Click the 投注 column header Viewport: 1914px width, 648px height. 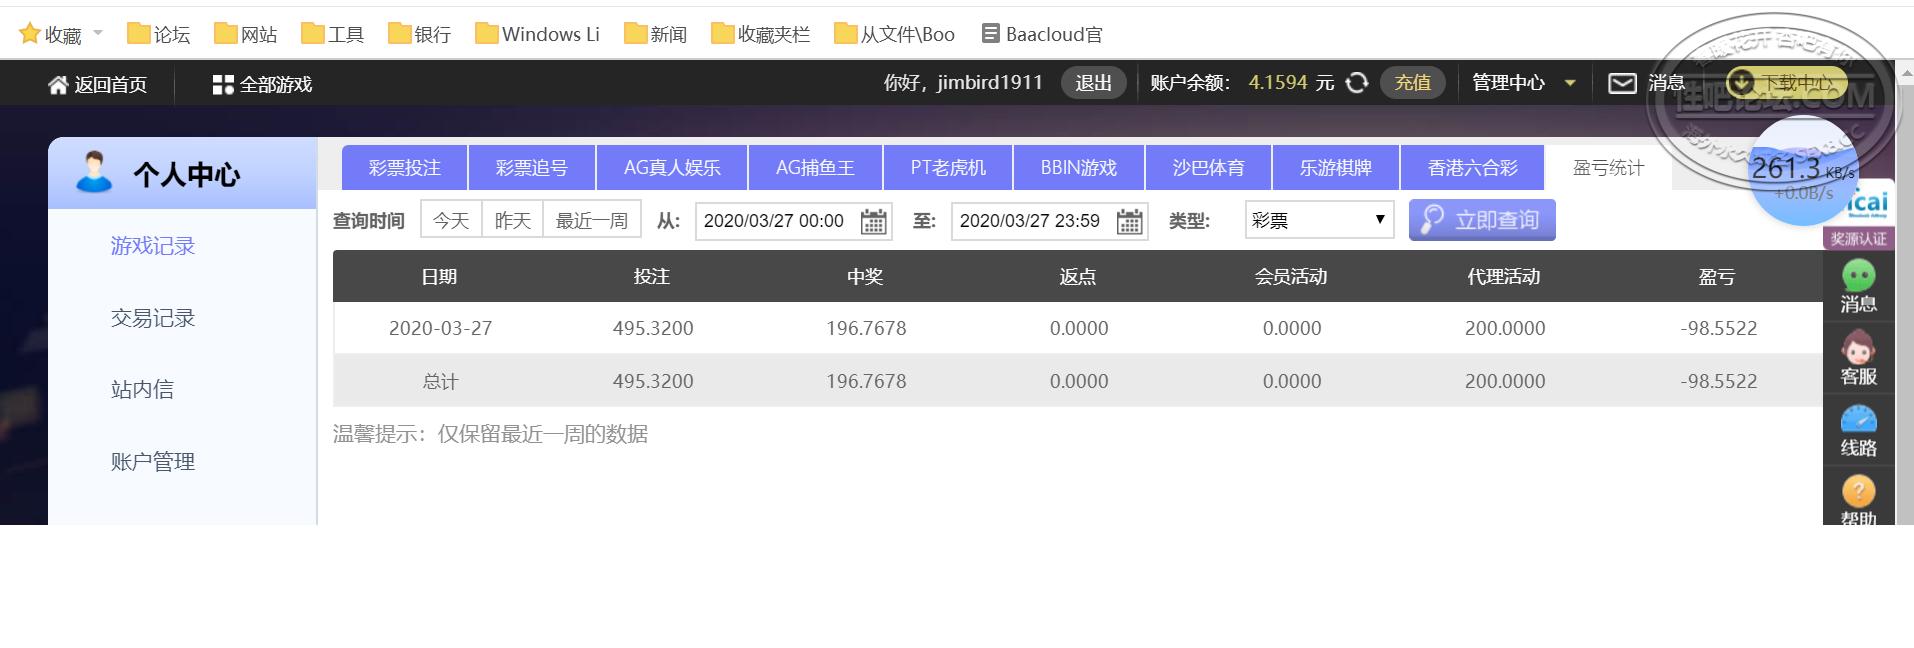coord(652,277)
